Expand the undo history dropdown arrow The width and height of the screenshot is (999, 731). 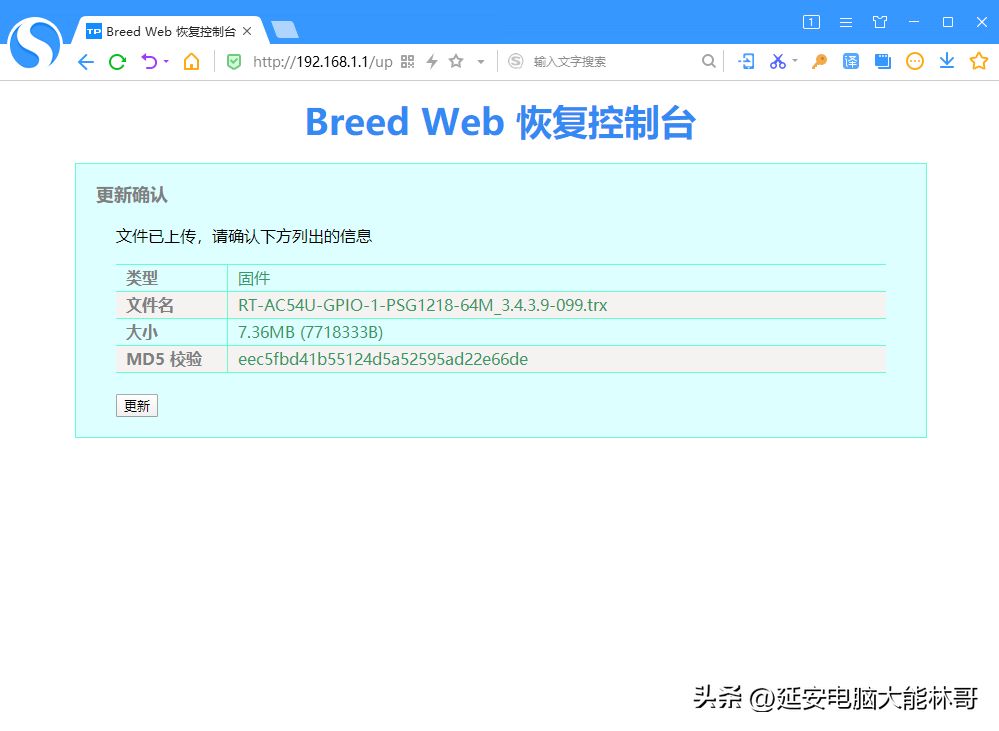[x=166, y=62]
